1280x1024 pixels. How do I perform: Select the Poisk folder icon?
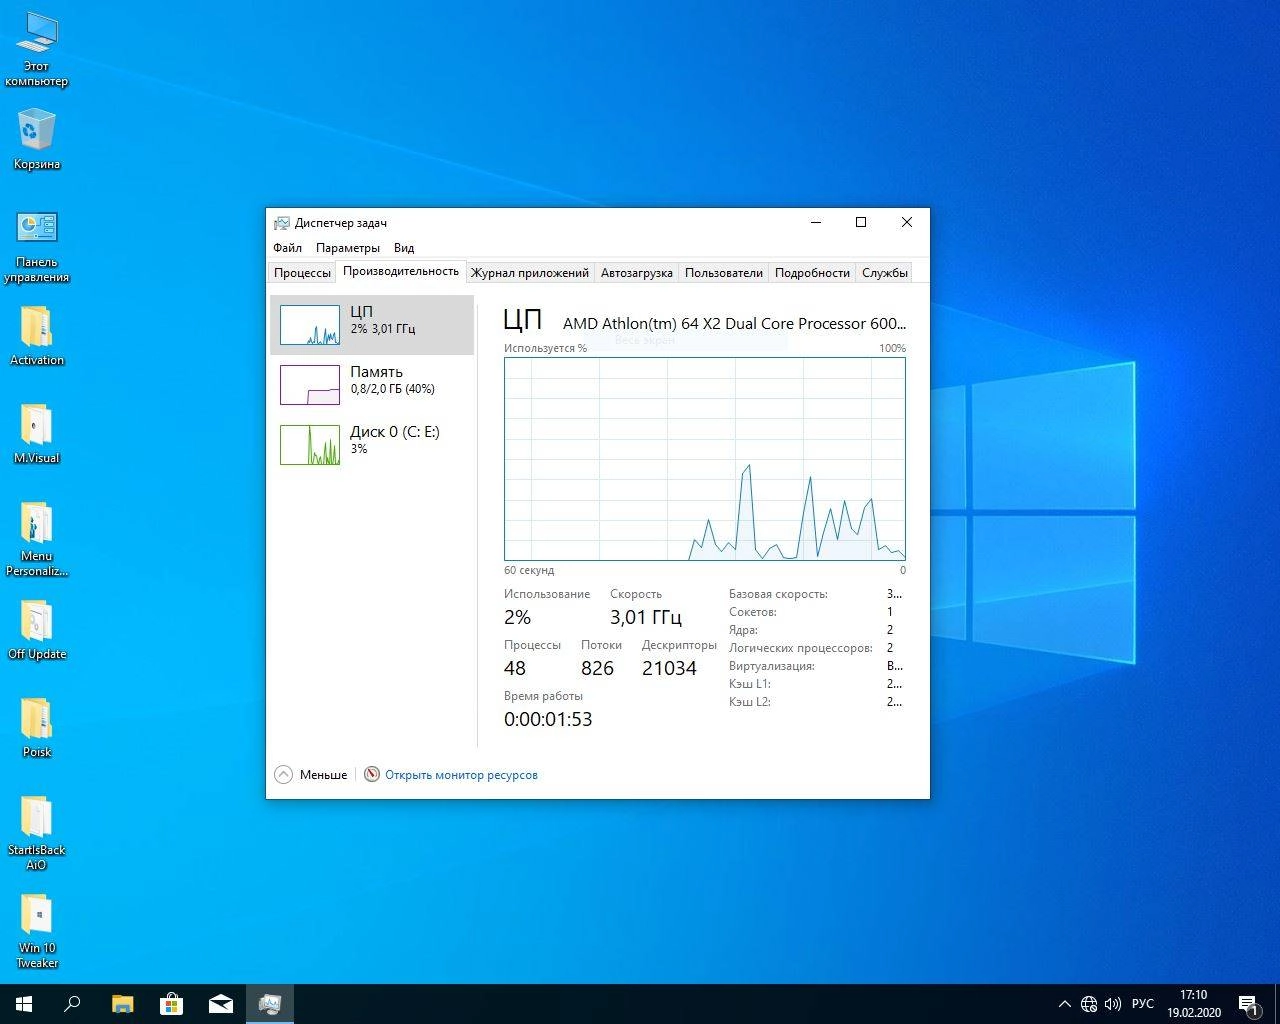pyautogui.click(x=36, y=728)
